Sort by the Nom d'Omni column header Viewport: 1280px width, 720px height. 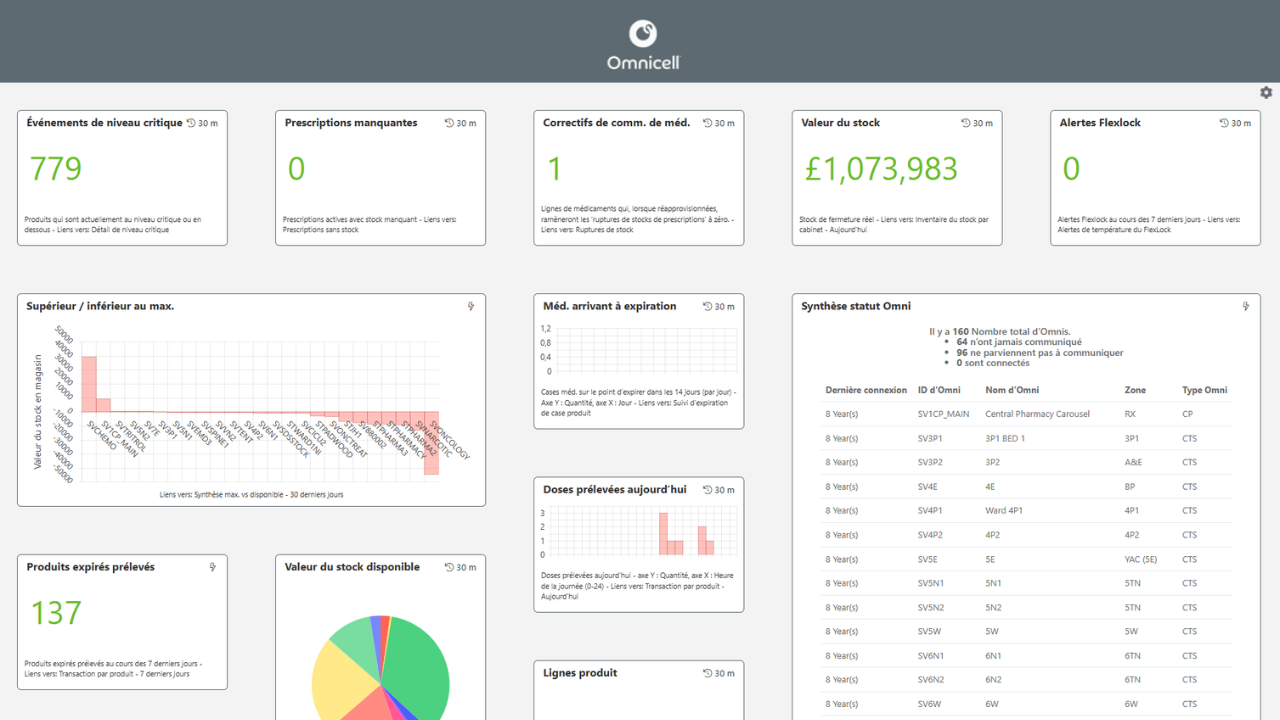click(1012, 390)
